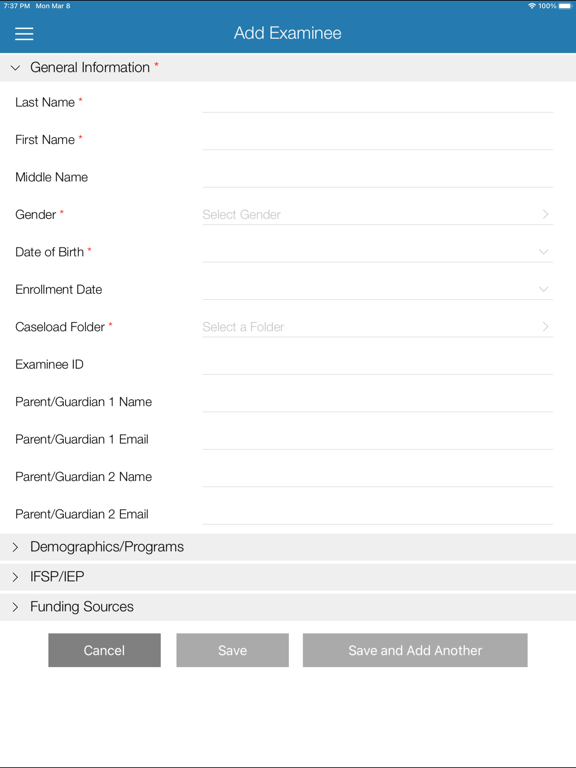The image size is (576, 768).
Task: Click the Save button
Action: [x=233, y=650]
